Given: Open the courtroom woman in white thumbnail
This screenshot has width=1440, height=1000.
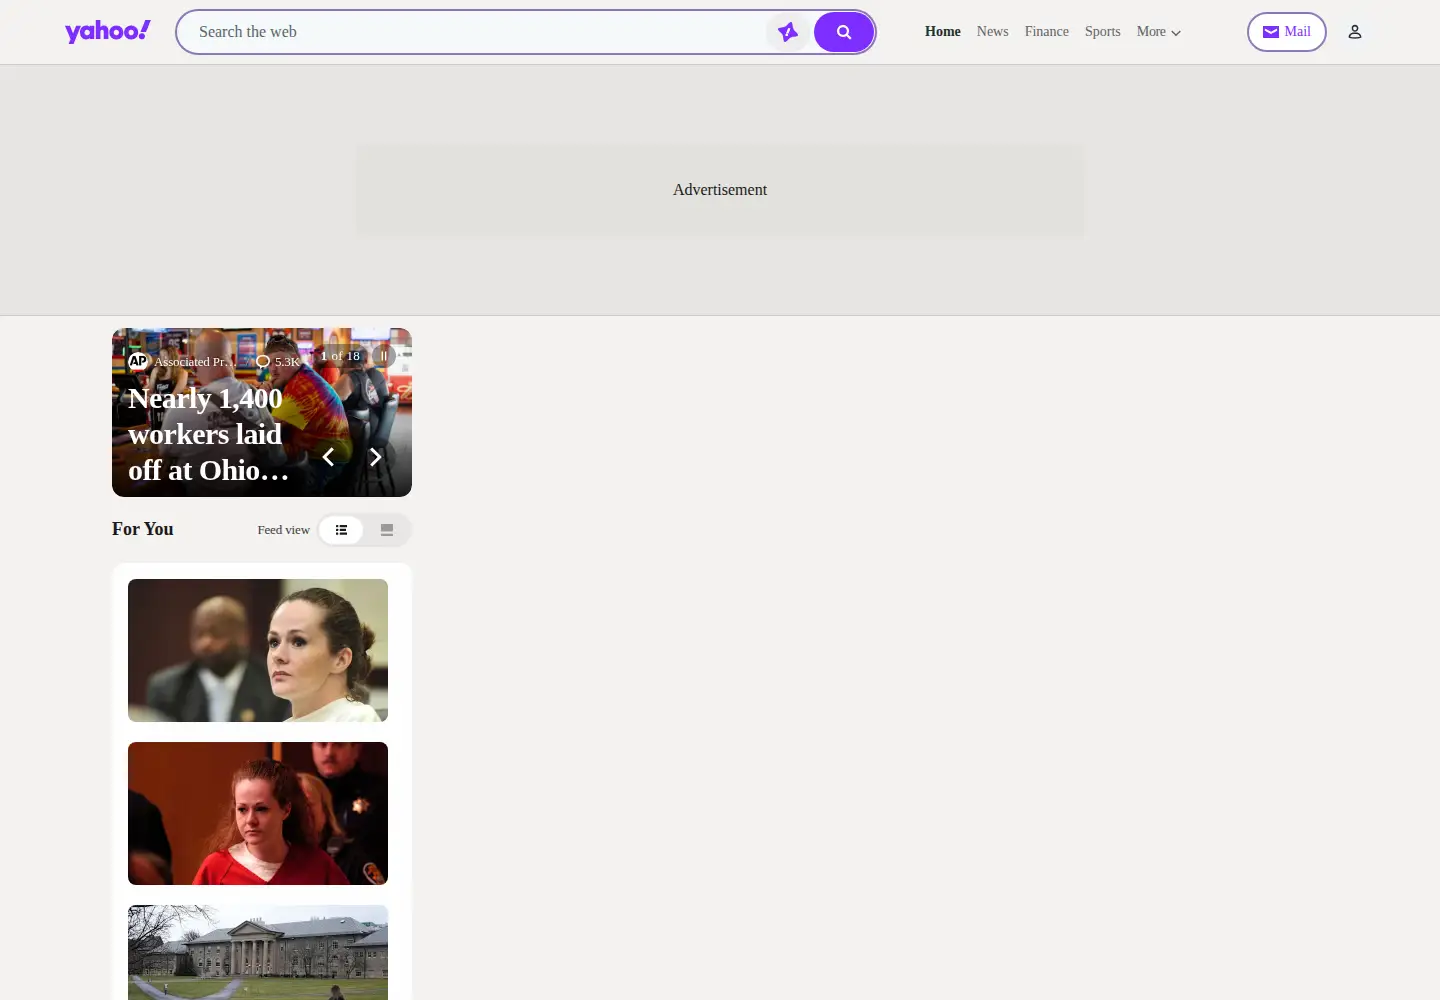Looking at the screenshot, I should [x=258, y=650].
